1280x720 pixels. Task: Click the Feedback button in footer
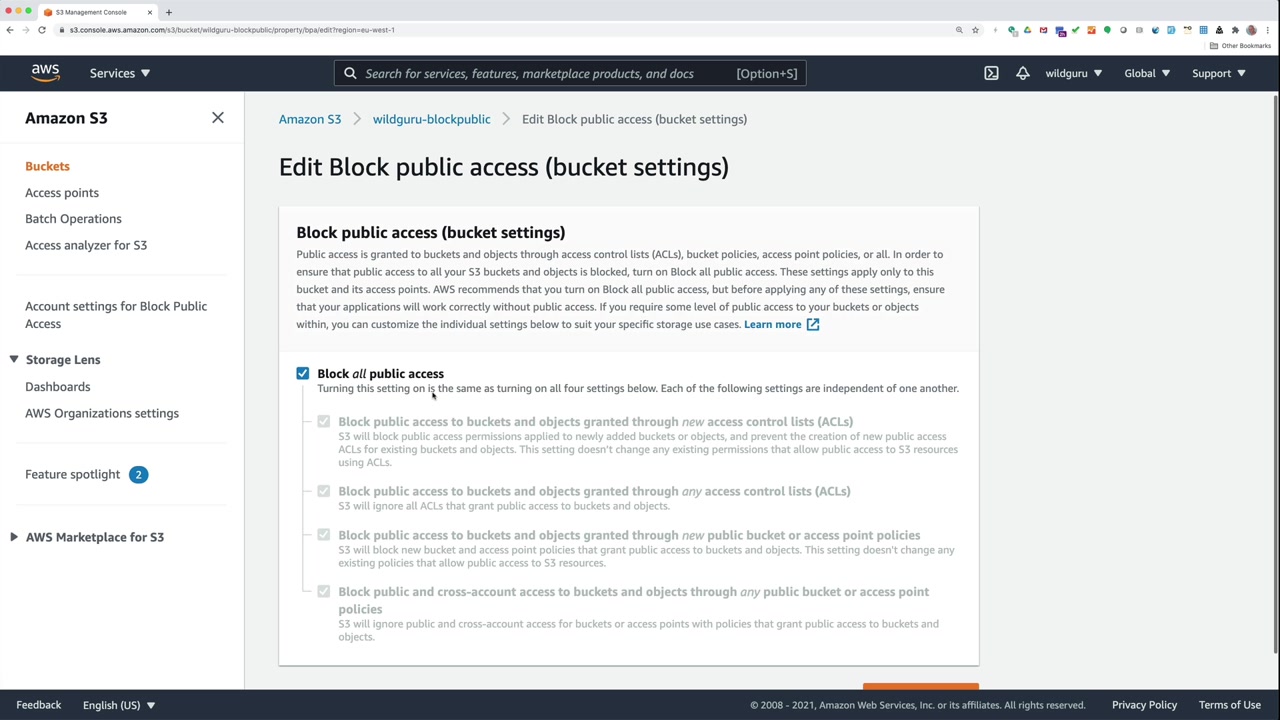(x=38, y=705)
